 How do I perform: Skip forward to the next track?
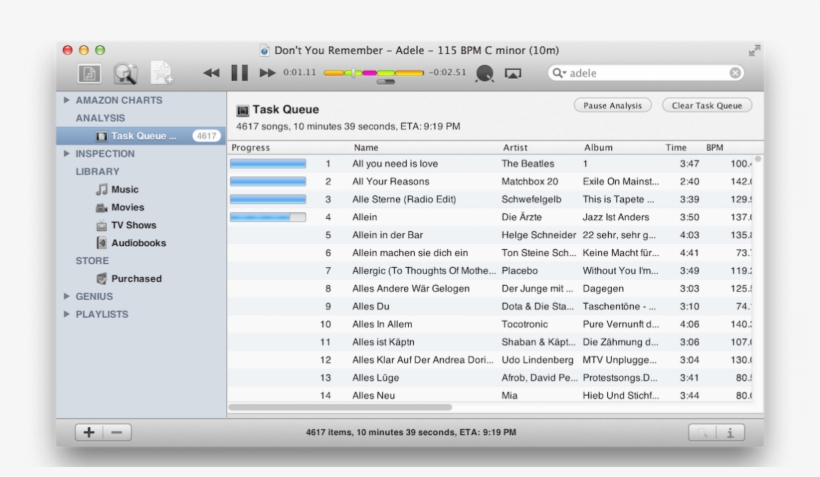(267, 73)
